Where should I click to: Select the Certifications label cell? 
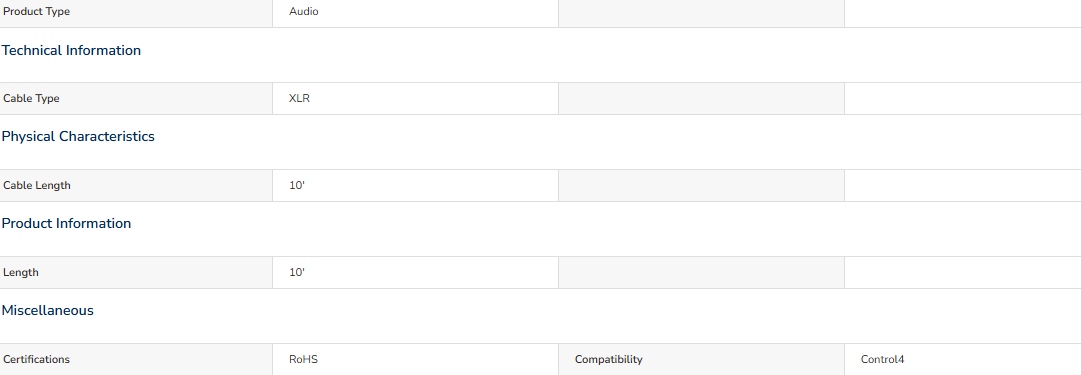point(136,359)
